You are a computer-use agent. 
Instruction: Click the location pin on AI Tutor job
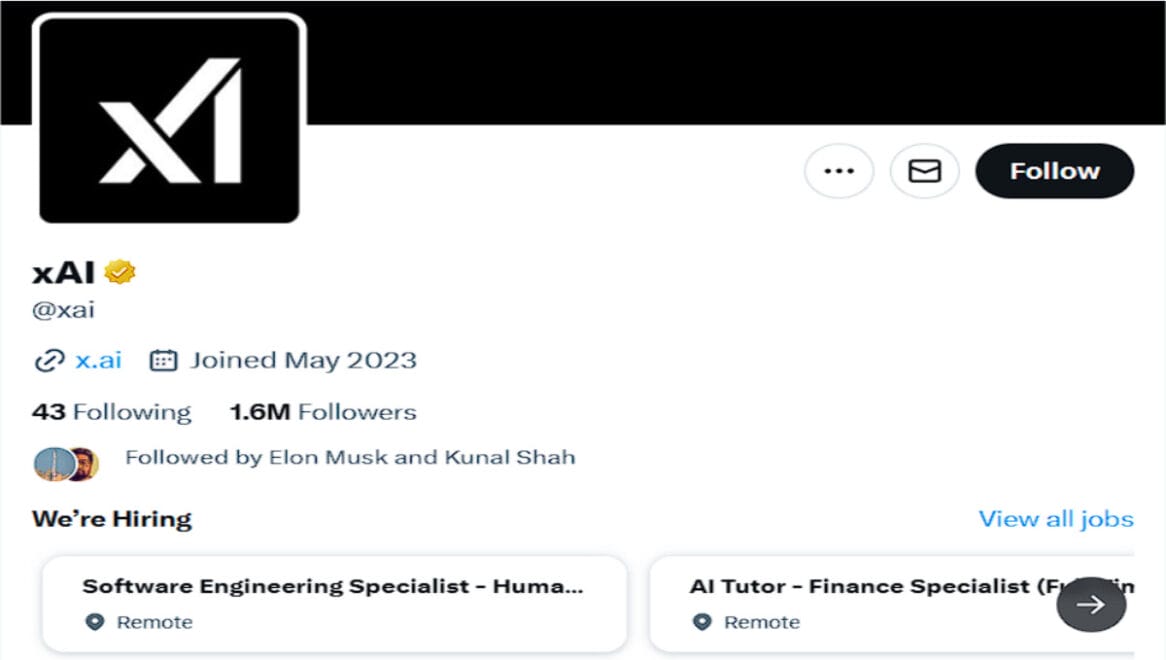click(x=703, y=622)
